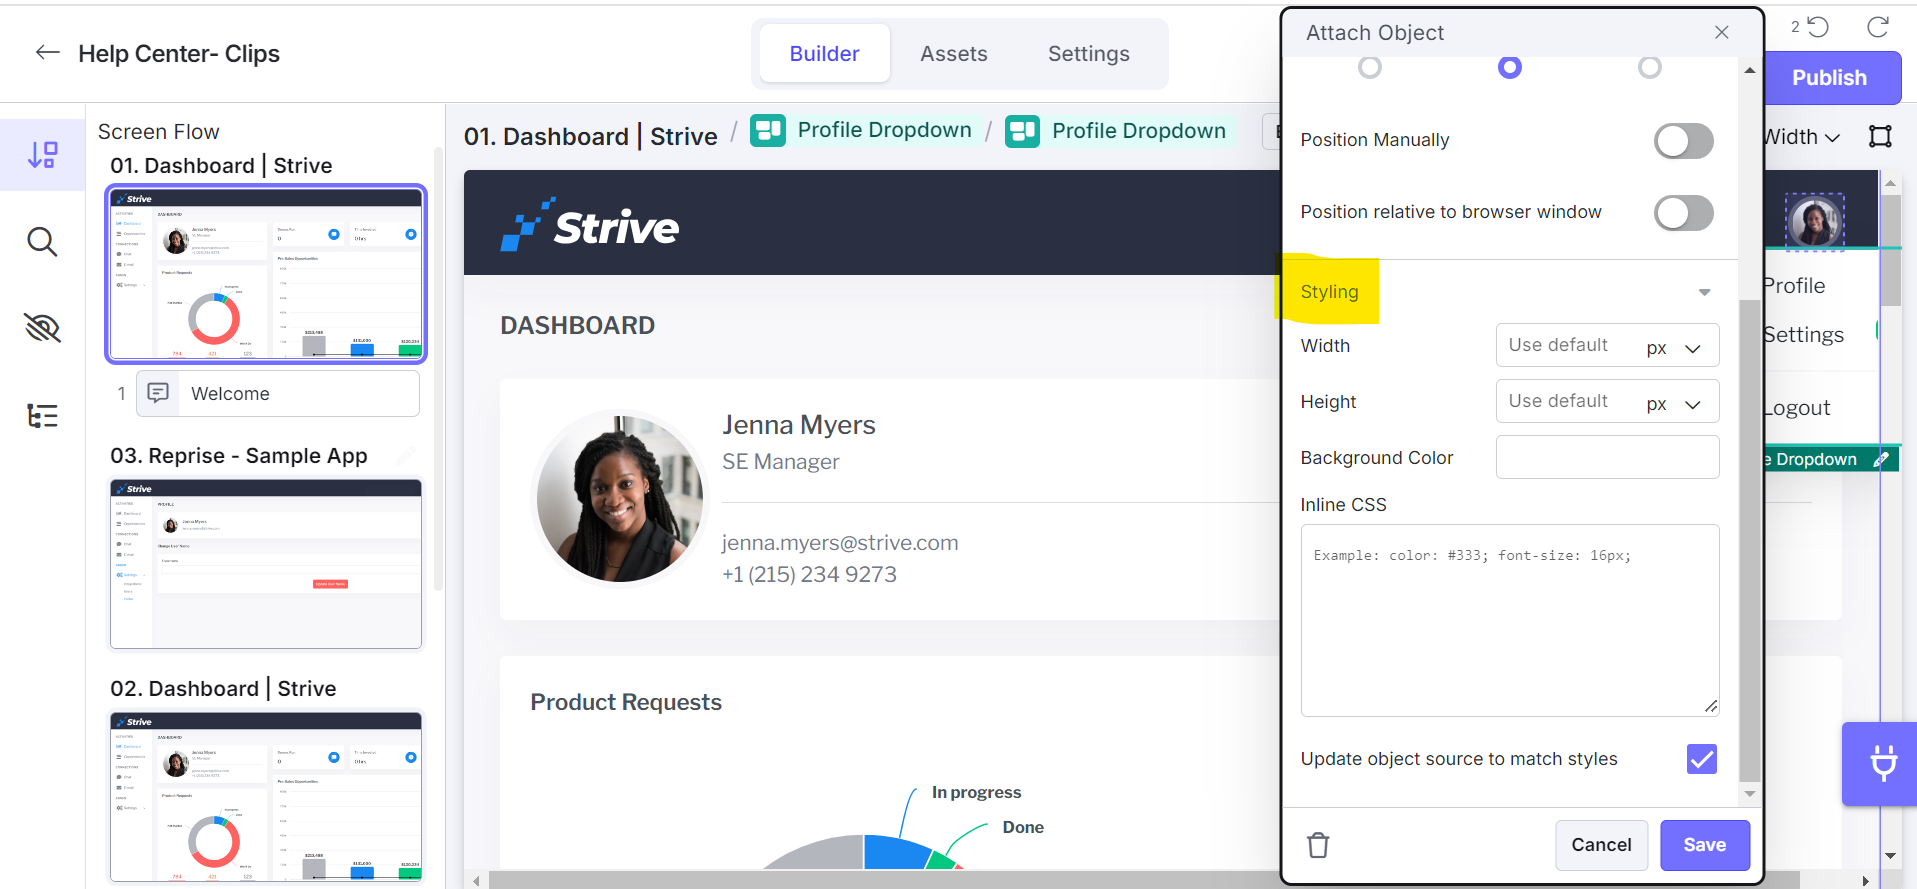Click the Save button

[1704, 845]
